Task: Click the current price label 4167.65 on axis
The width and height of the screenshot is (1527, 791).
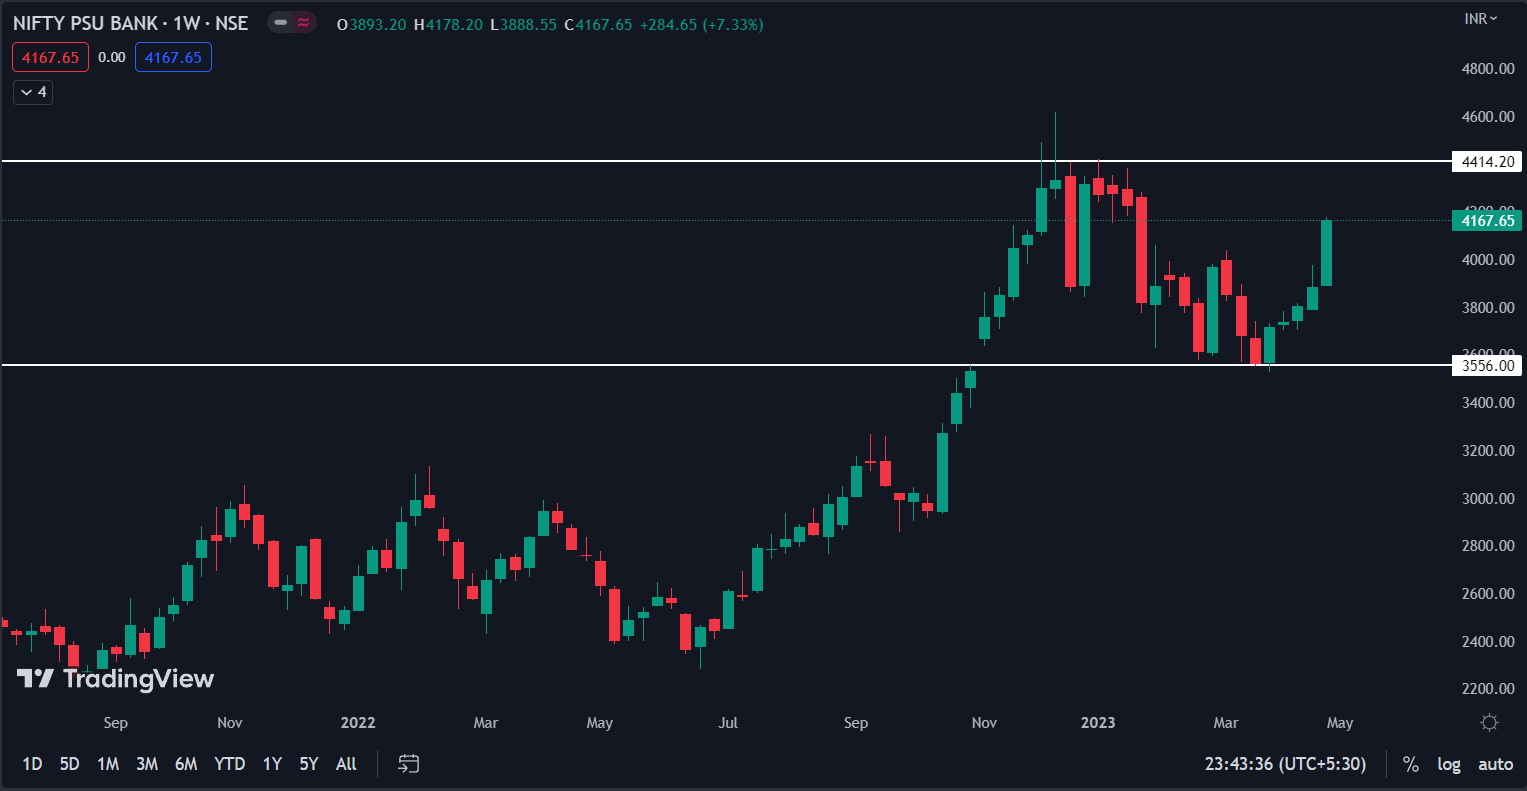Action: tap(1487, 221)
